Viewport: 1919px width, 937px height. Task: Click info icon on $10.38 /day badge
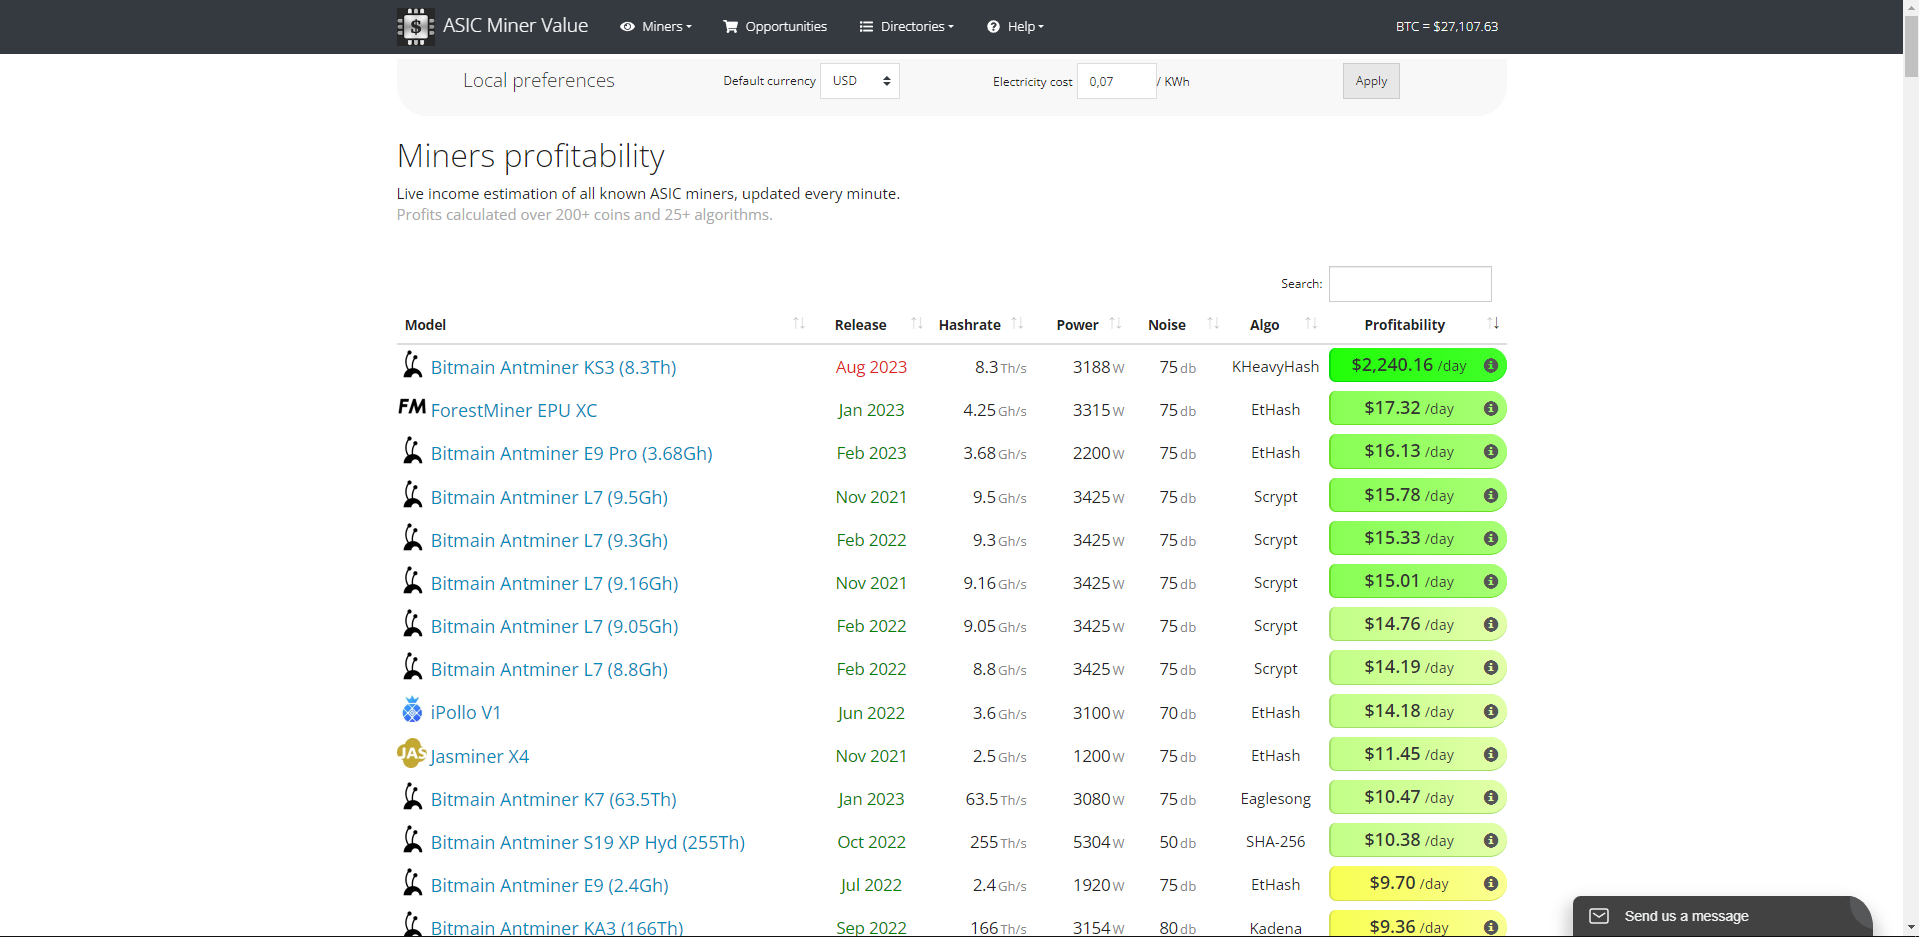(1490, 841)
